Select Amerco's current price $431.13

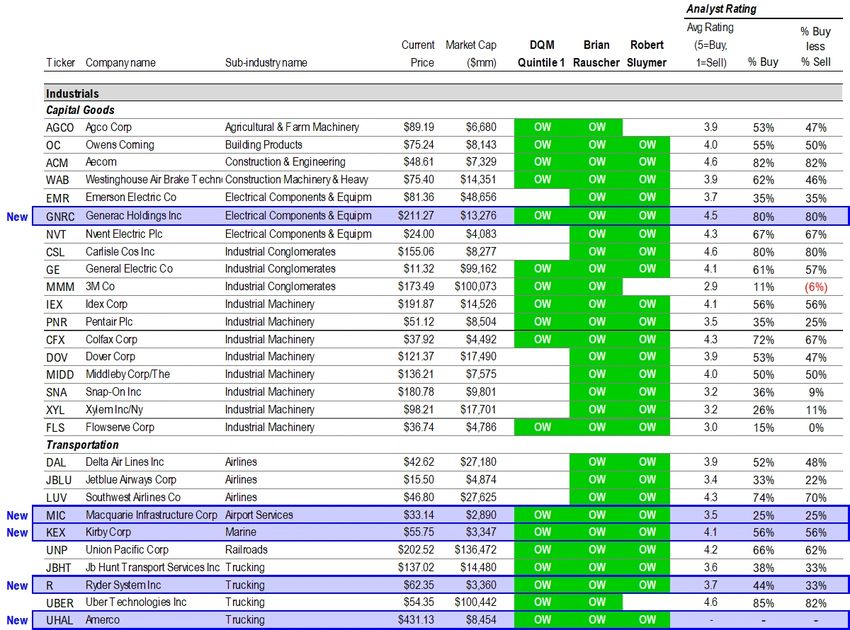tap(416, 620)
